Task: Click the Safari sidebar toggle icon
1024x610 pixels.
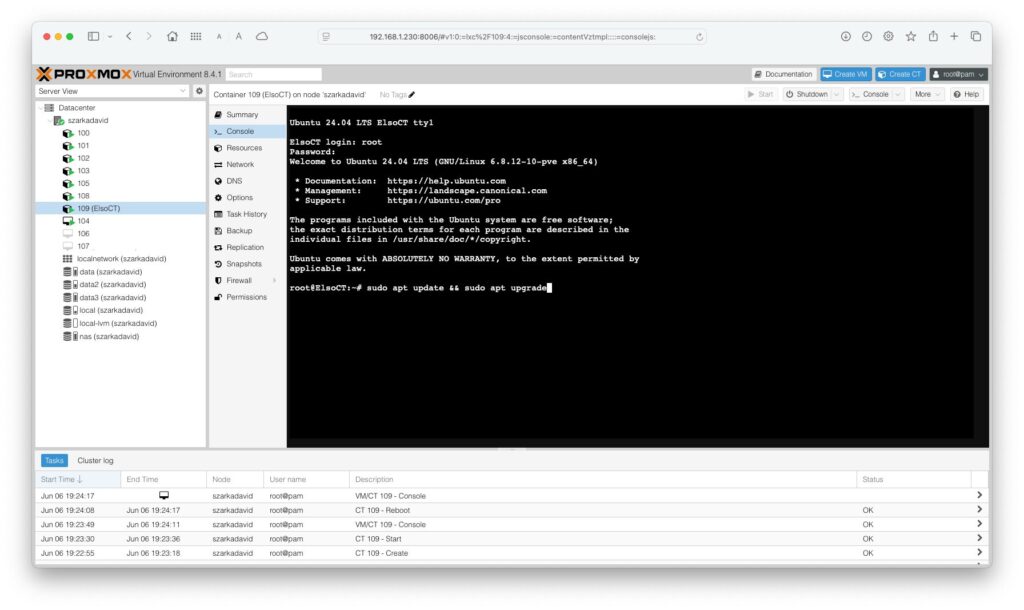Action: click(x=93, y=37)
